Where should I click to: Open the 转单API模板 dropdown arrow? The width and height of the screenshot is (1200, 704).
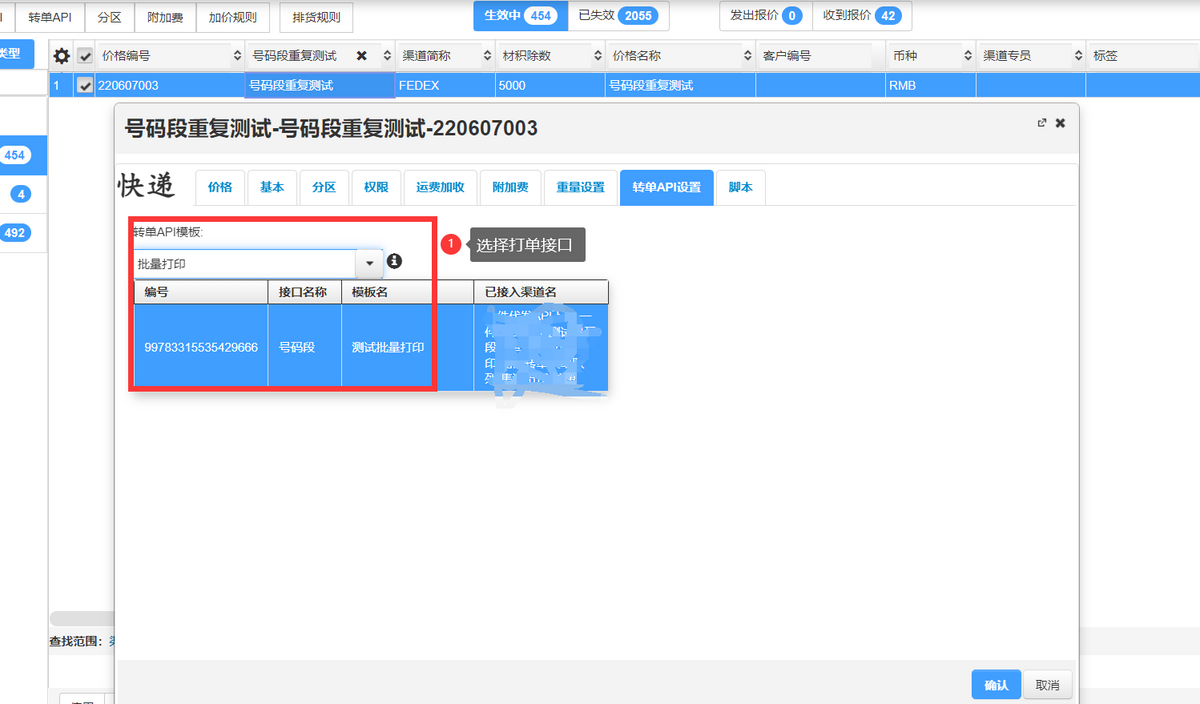pyautogui.click(x=369, y=264)
